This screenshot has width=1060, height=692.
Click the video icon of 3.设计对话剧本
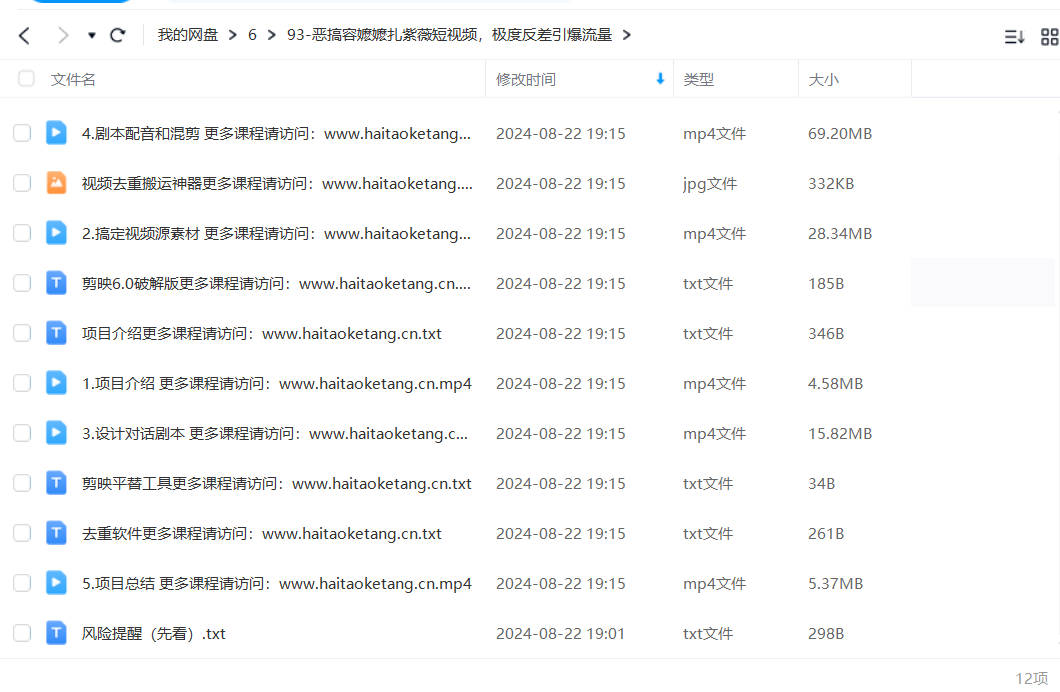pos(56,432)
